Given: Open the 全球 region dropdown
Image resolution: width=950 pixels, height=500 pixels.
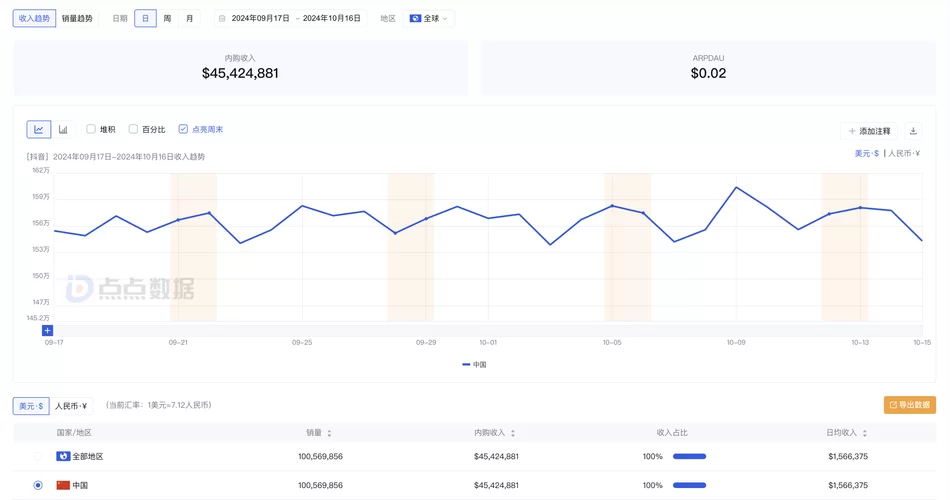Looking at the screenshot, I should pyautogui.click(x=429, y=19).
